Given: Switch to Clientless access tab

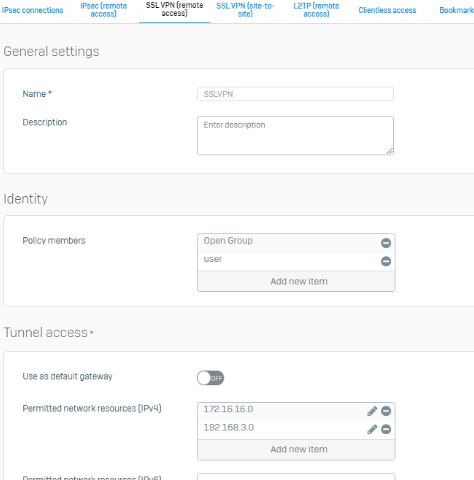Looking at the screenshot, I should (x=387, y=10).
